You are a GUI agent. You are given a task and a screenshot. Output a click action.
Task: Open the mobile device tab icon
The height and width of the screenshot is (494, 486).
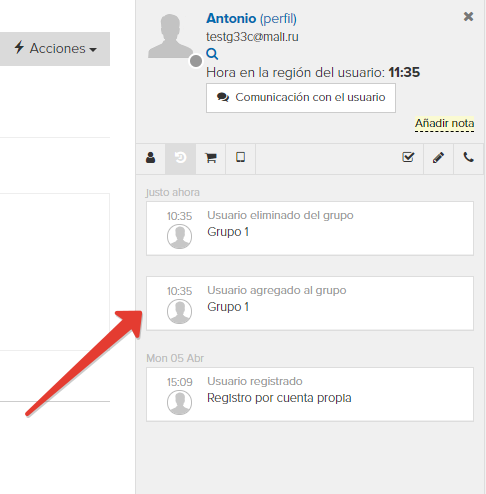pos(241,158)
